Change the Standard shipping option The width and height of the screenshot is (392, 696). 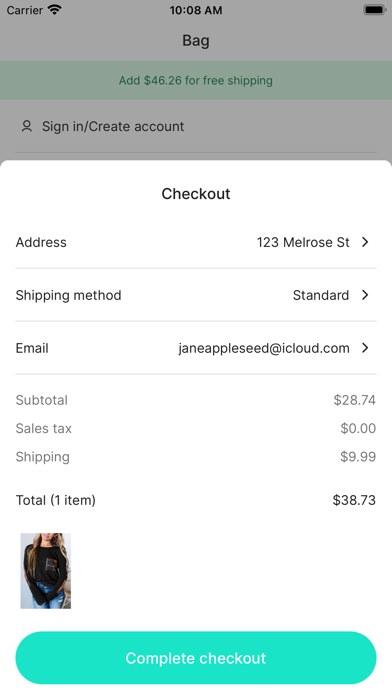pos(321,295)
